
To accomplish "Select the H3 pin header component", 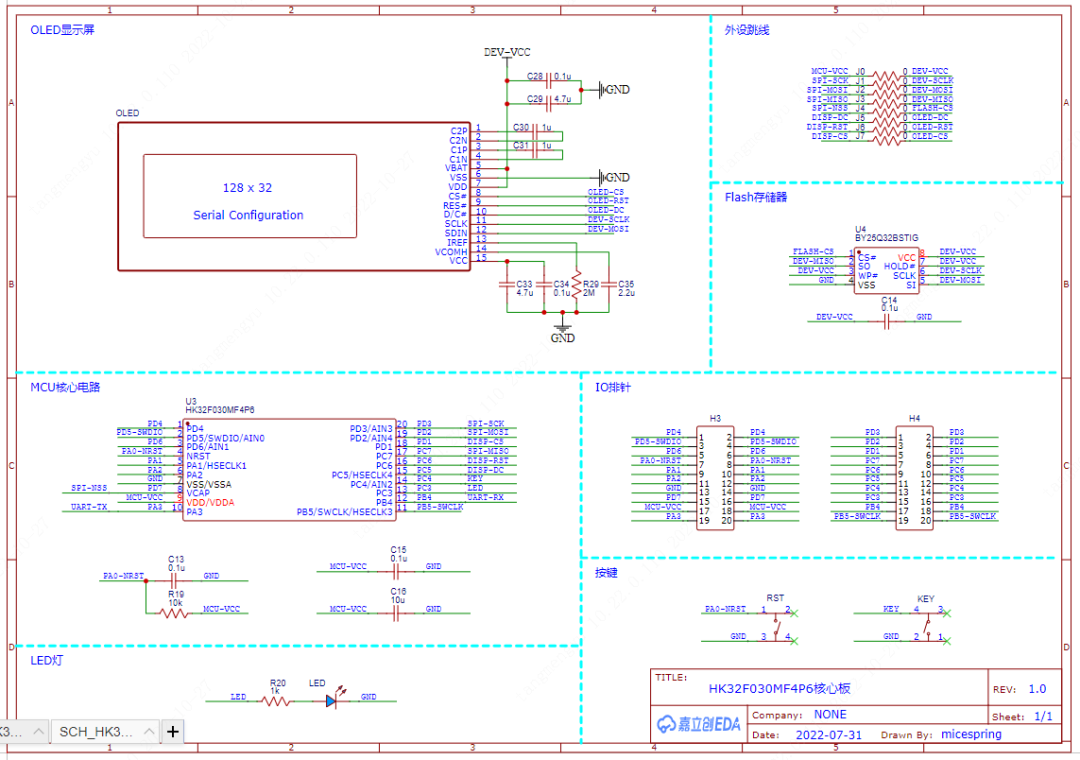I will point(715,476).
